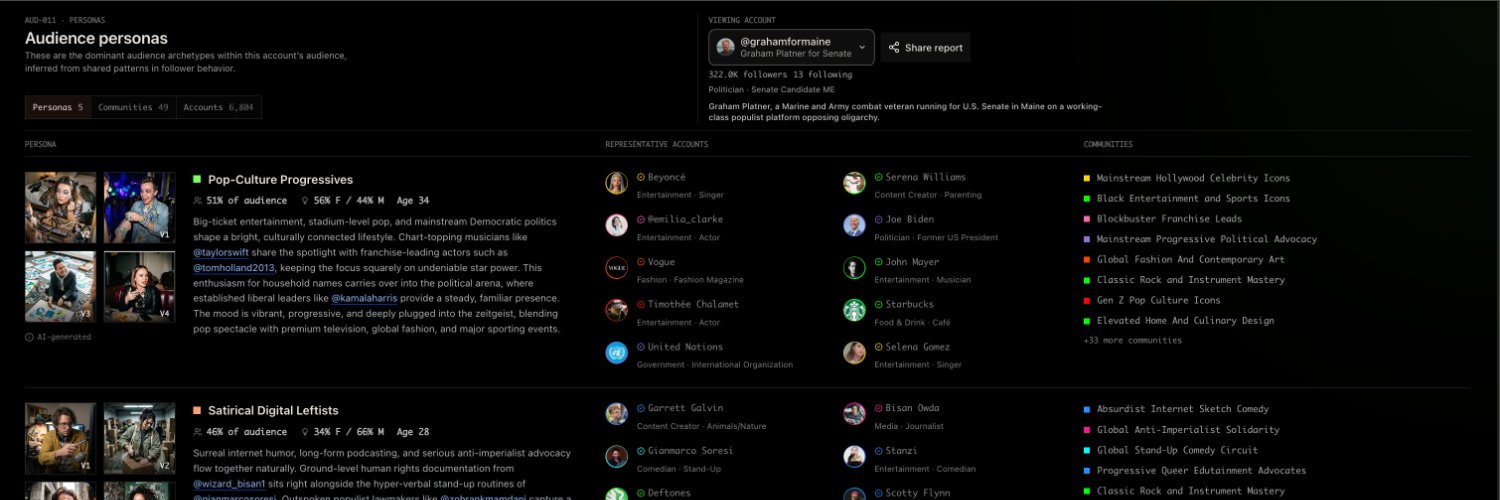Screen dimensions: 1500x500
Task: Select Gen Z Pop Culture Icons community
Action: [1159, 300]
